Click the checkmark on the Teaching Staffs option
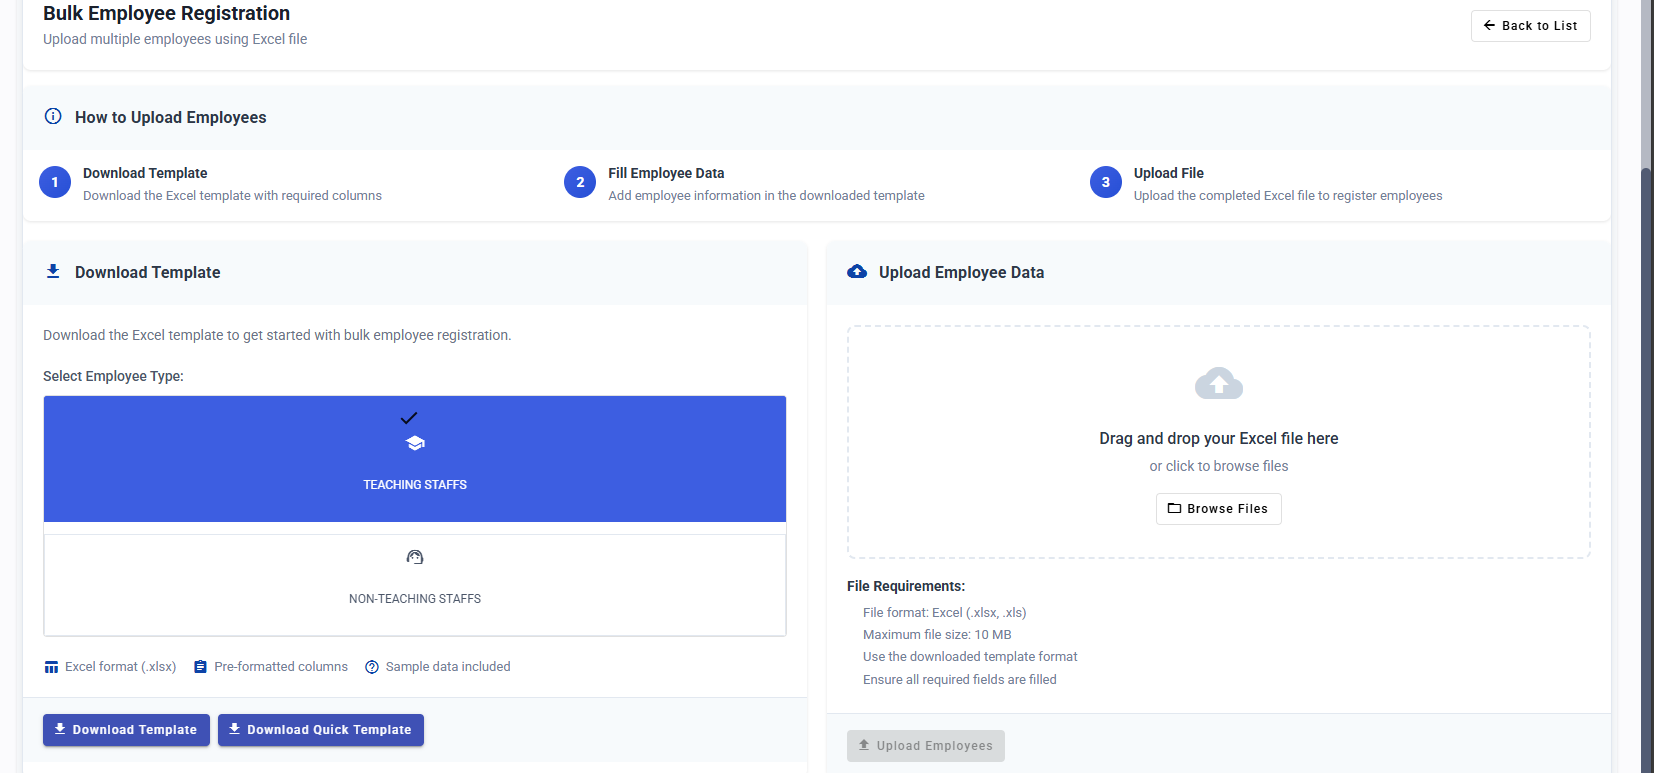Viewport: 1654px width, 773px height. pos(409,418)
